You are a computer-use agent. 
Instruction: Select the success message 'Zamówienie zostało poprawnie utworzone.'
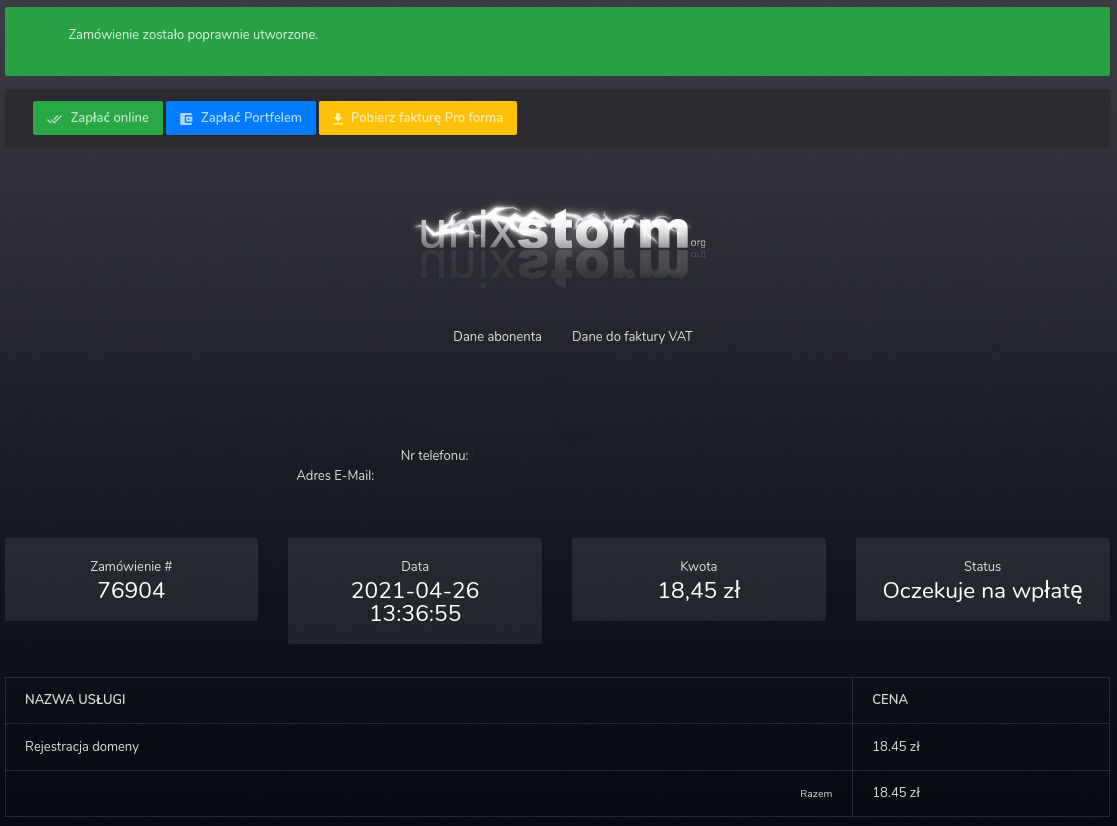click(193, 34)
